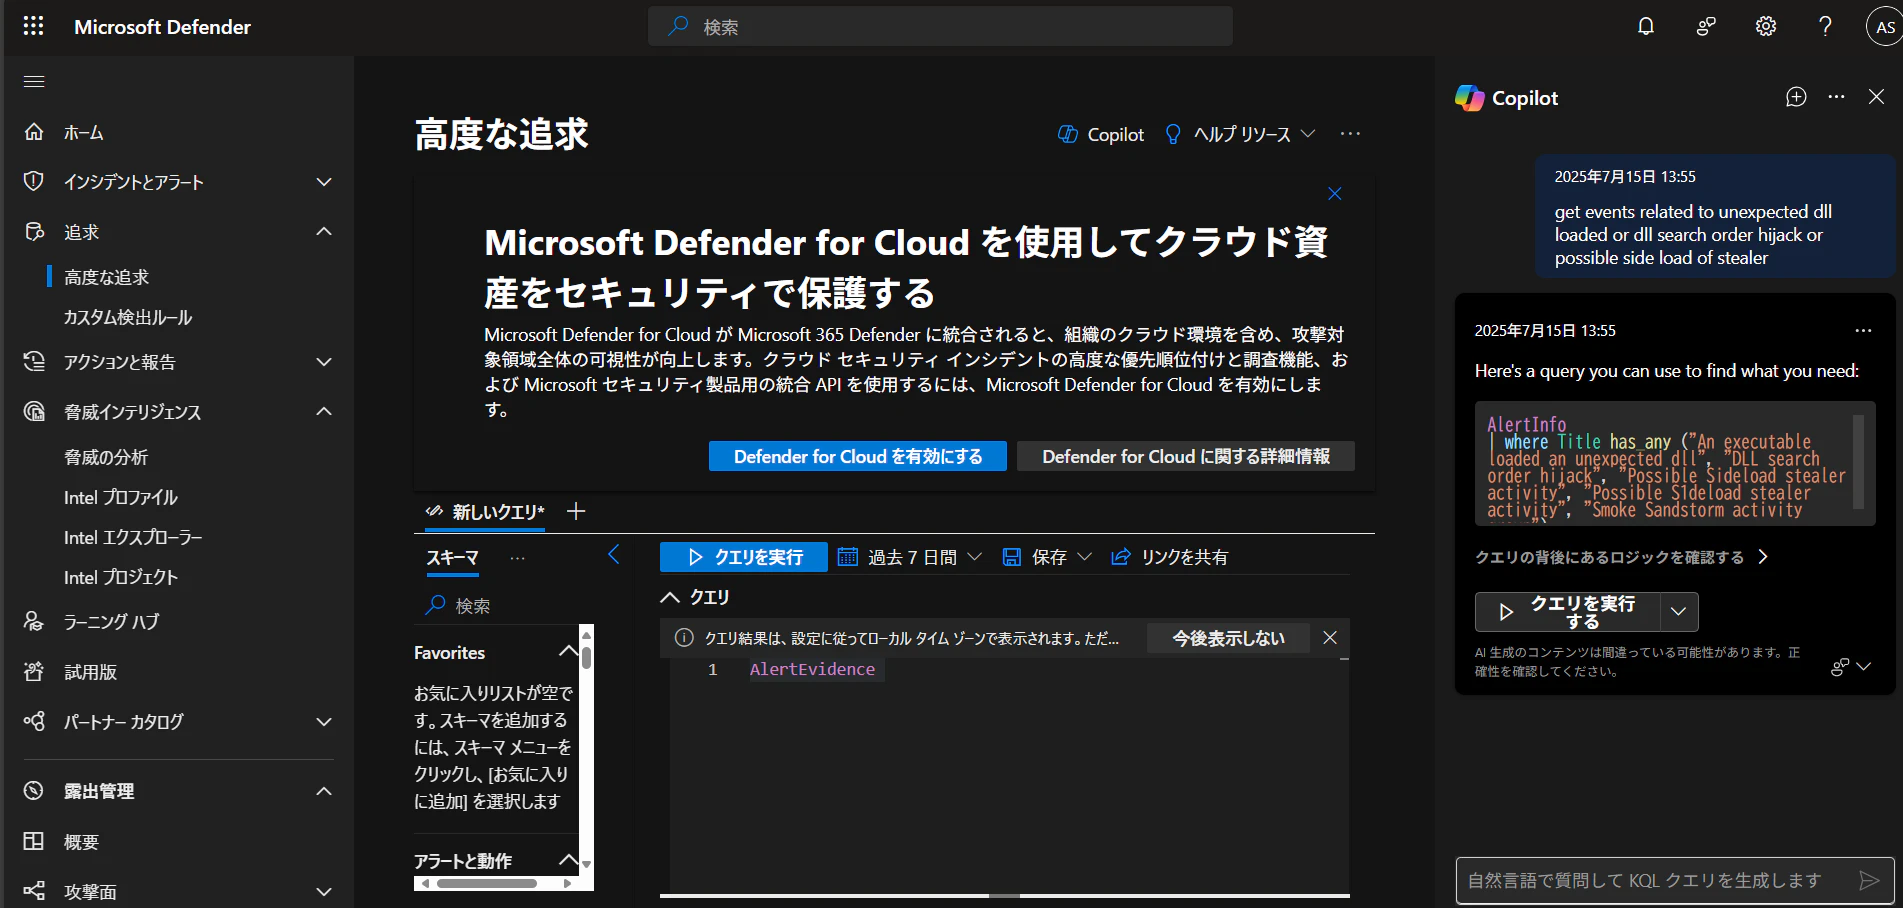Open the Help resources dropdown
This screenshot has height=908, width=1903.
point(1240,134)
